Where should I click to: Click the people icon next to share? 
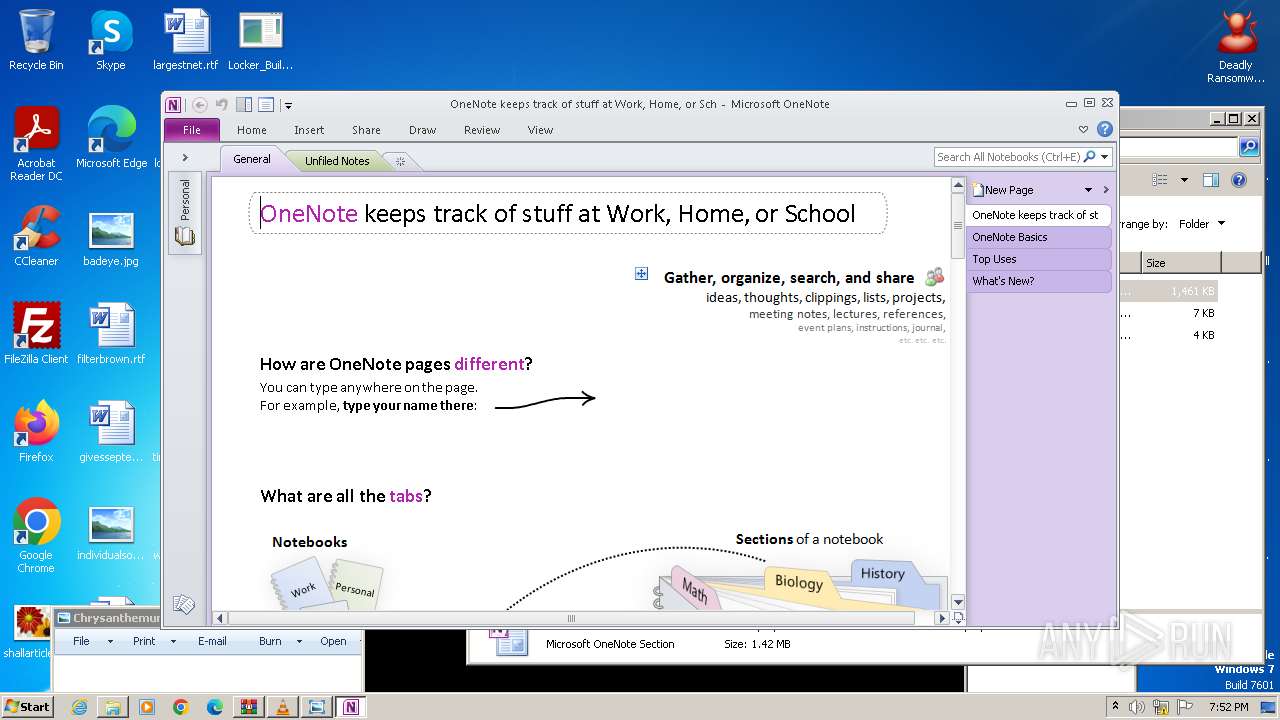934,277
